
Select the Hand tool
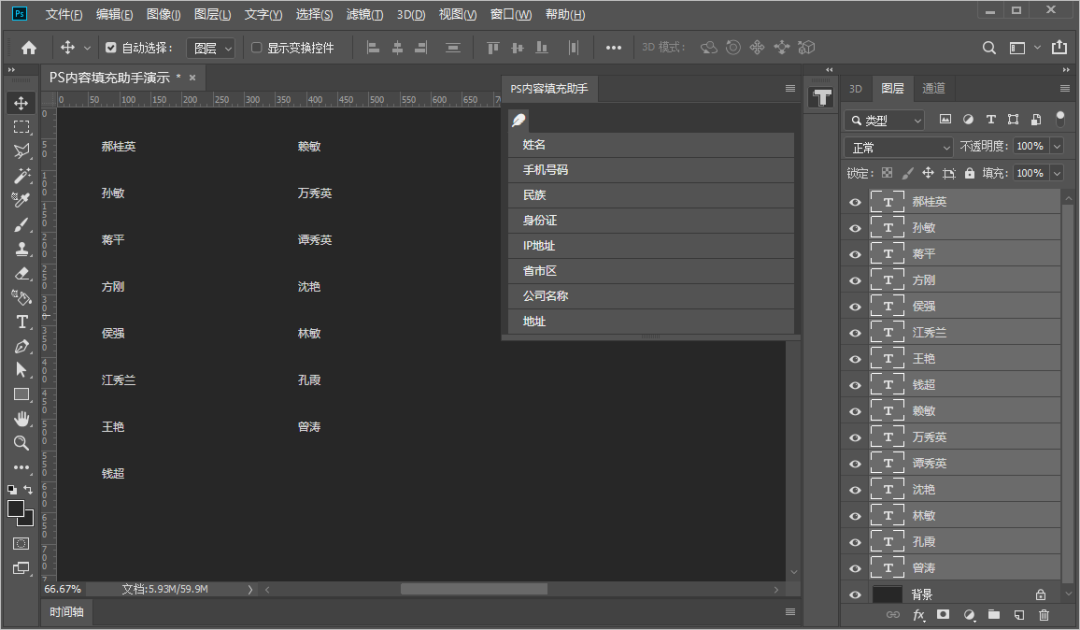tap(21, 419)
